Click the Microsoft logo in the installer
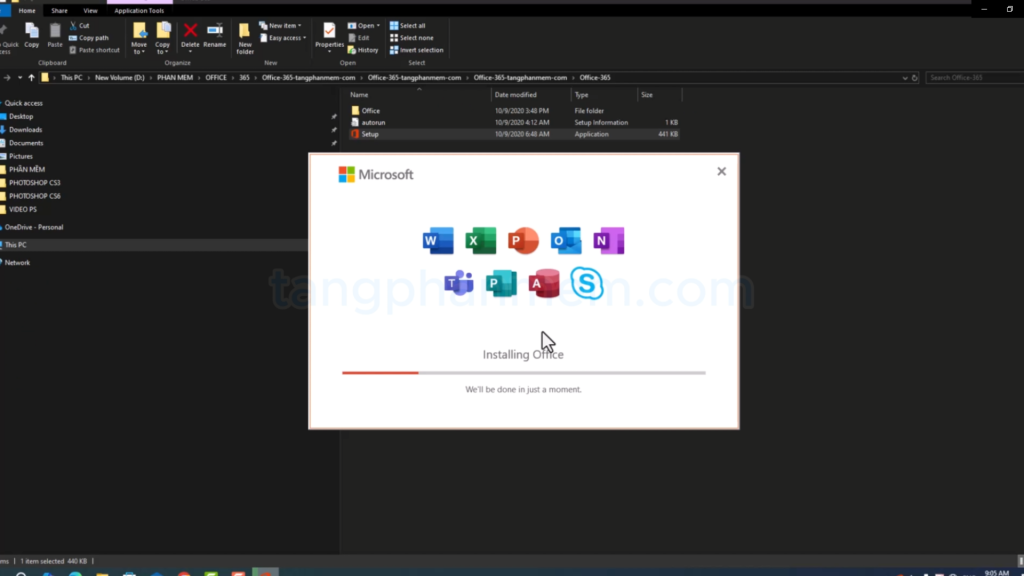 pyautogui.click(x=376, y=174)
